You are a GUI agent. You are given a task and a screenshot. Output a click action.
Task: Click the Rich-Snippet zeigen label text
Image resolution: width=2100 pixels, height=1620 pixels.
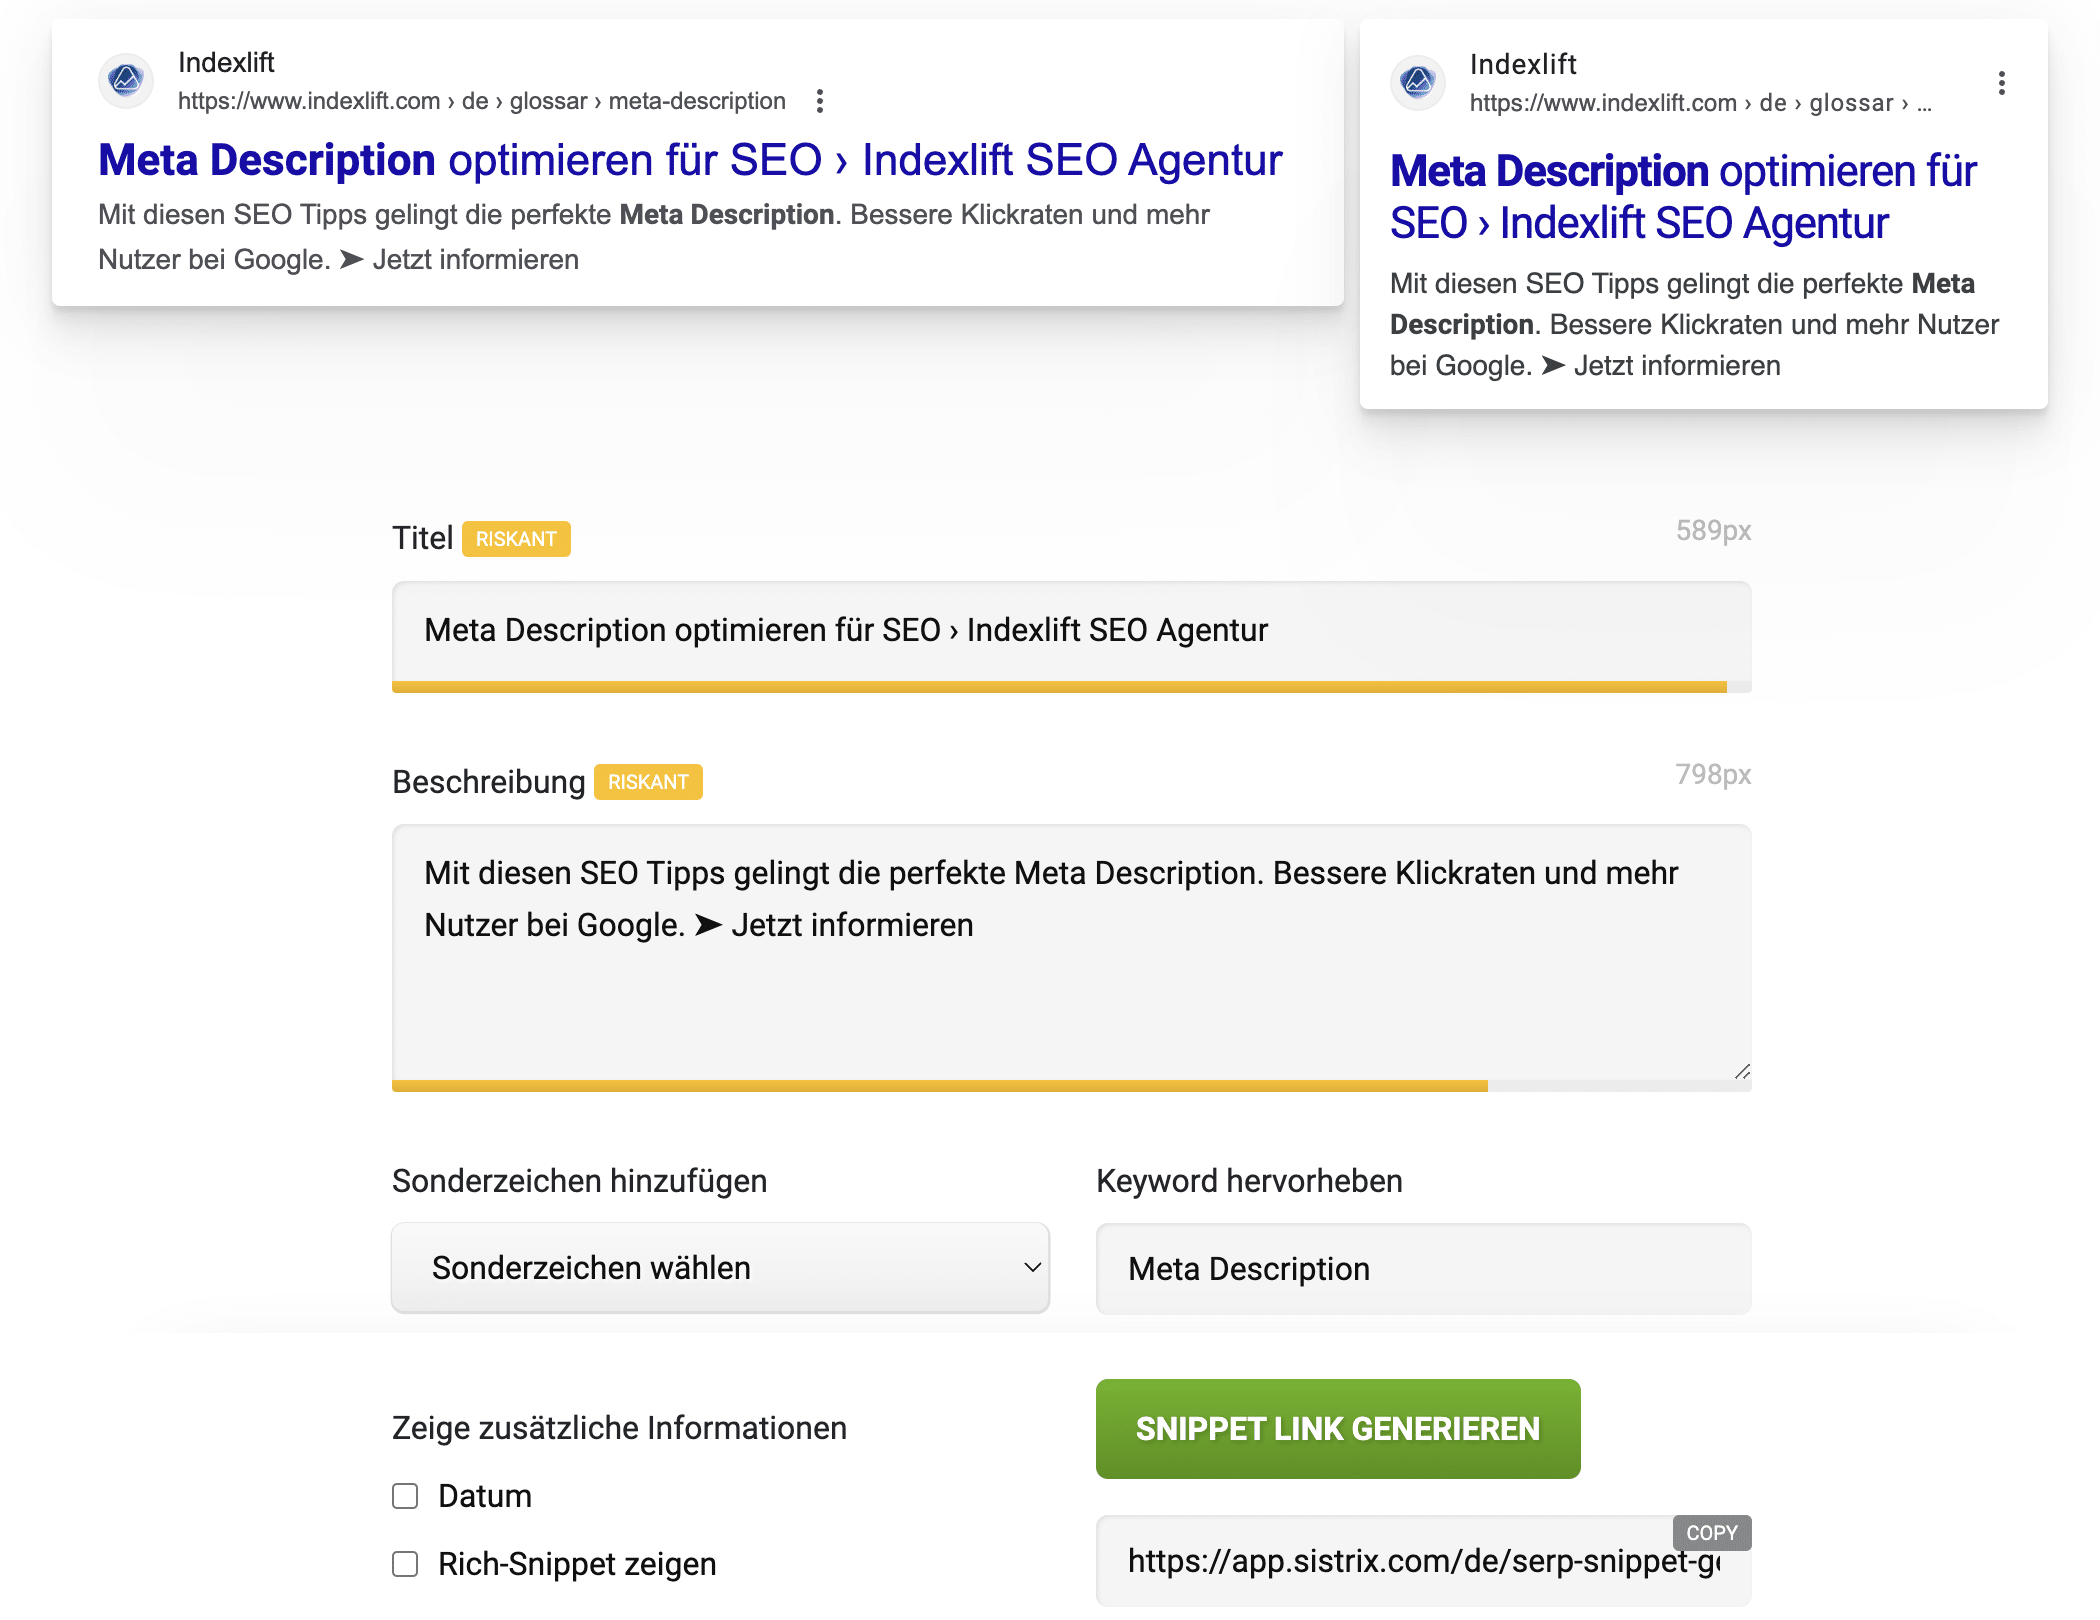pos(577,1564)
